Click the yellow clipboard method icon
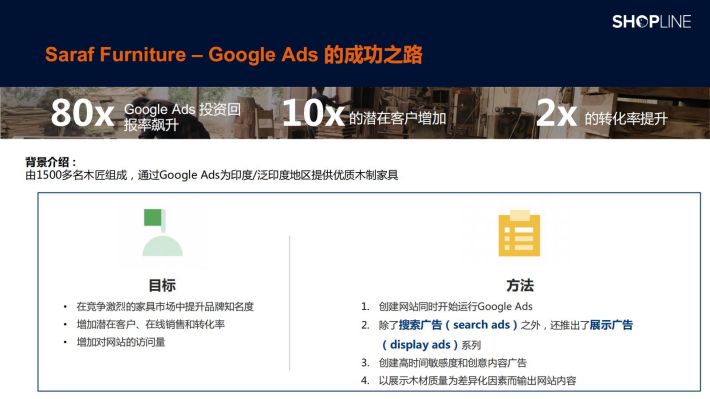The image size is (710, 399). (x=519, y=233)
